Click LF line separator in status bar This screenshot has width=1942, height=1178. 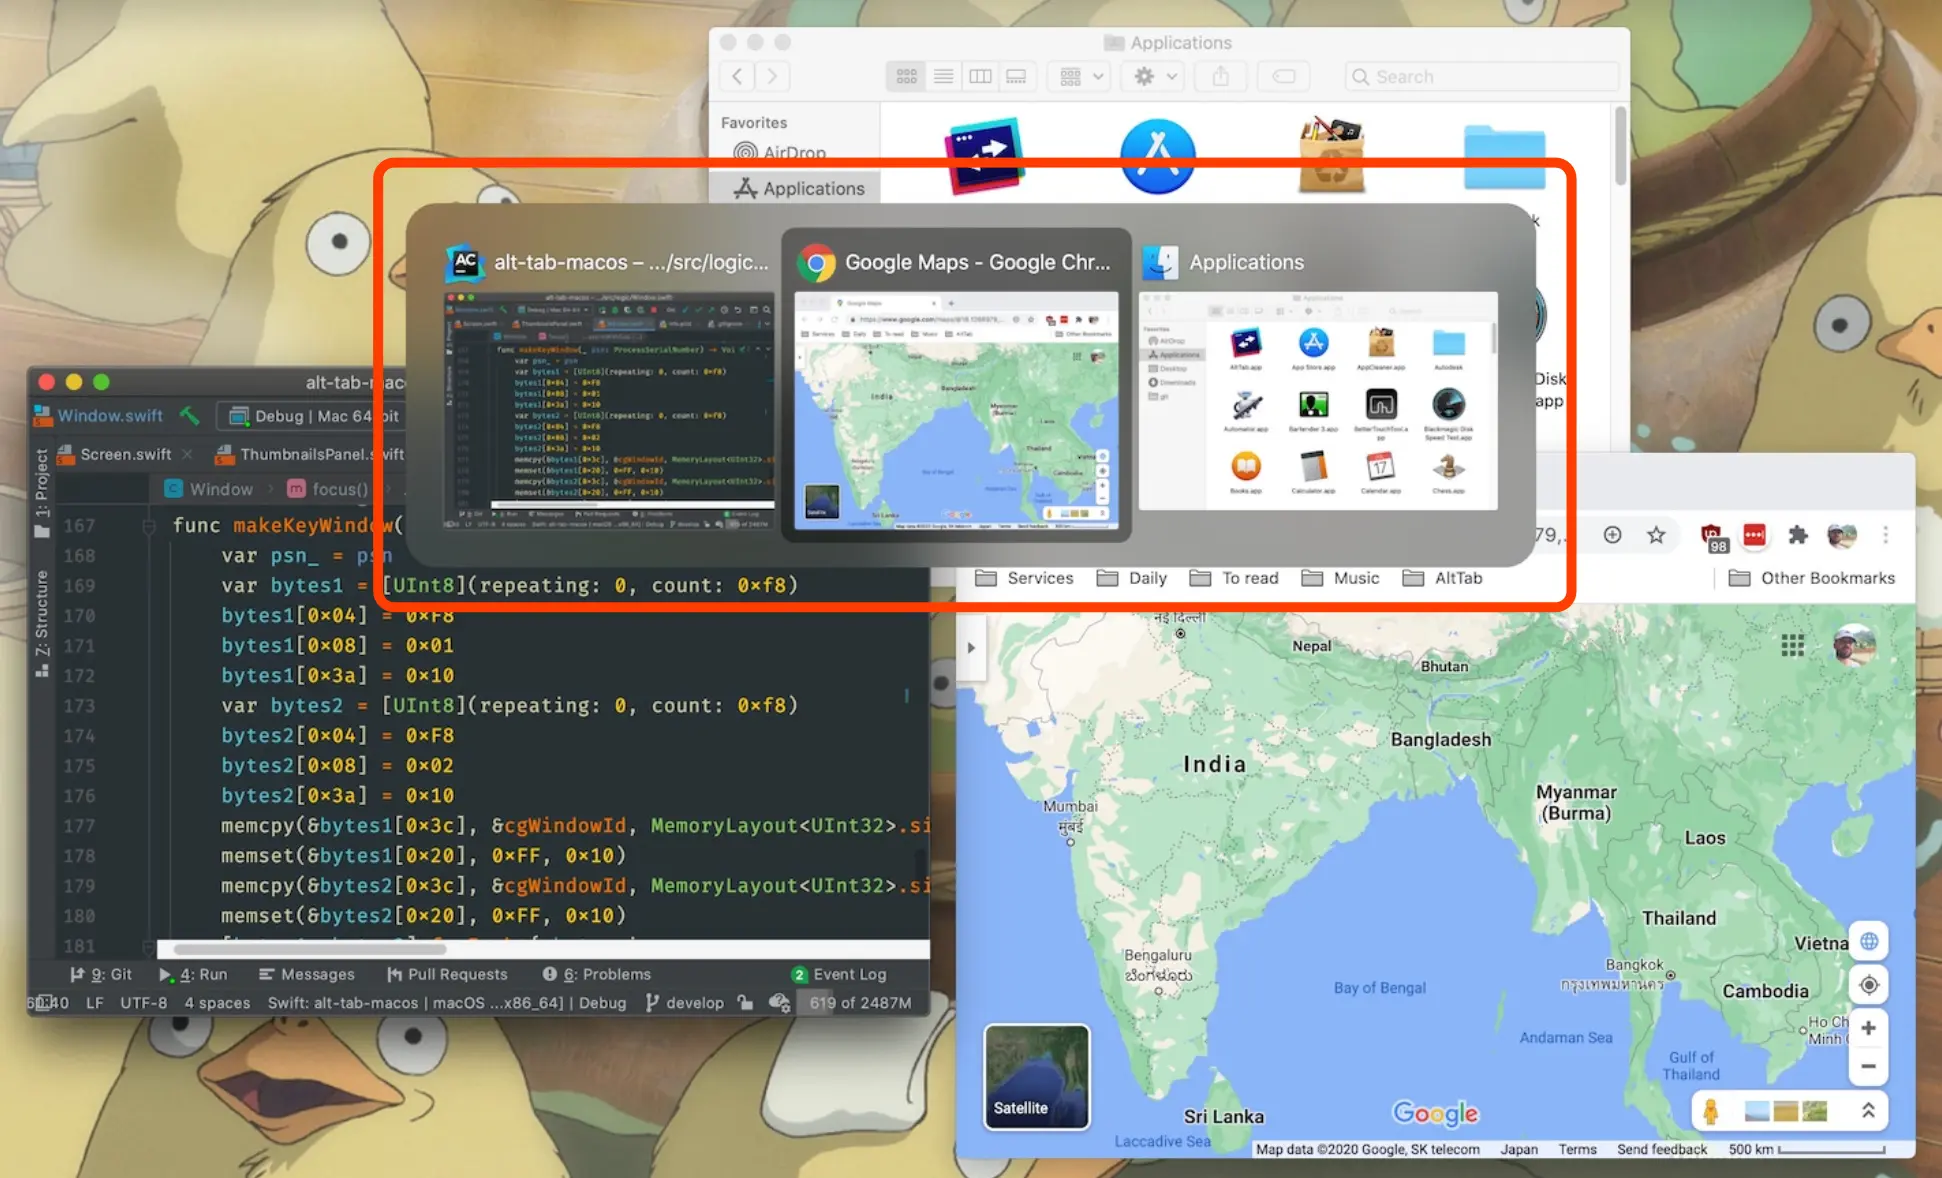coord(95,1003)
